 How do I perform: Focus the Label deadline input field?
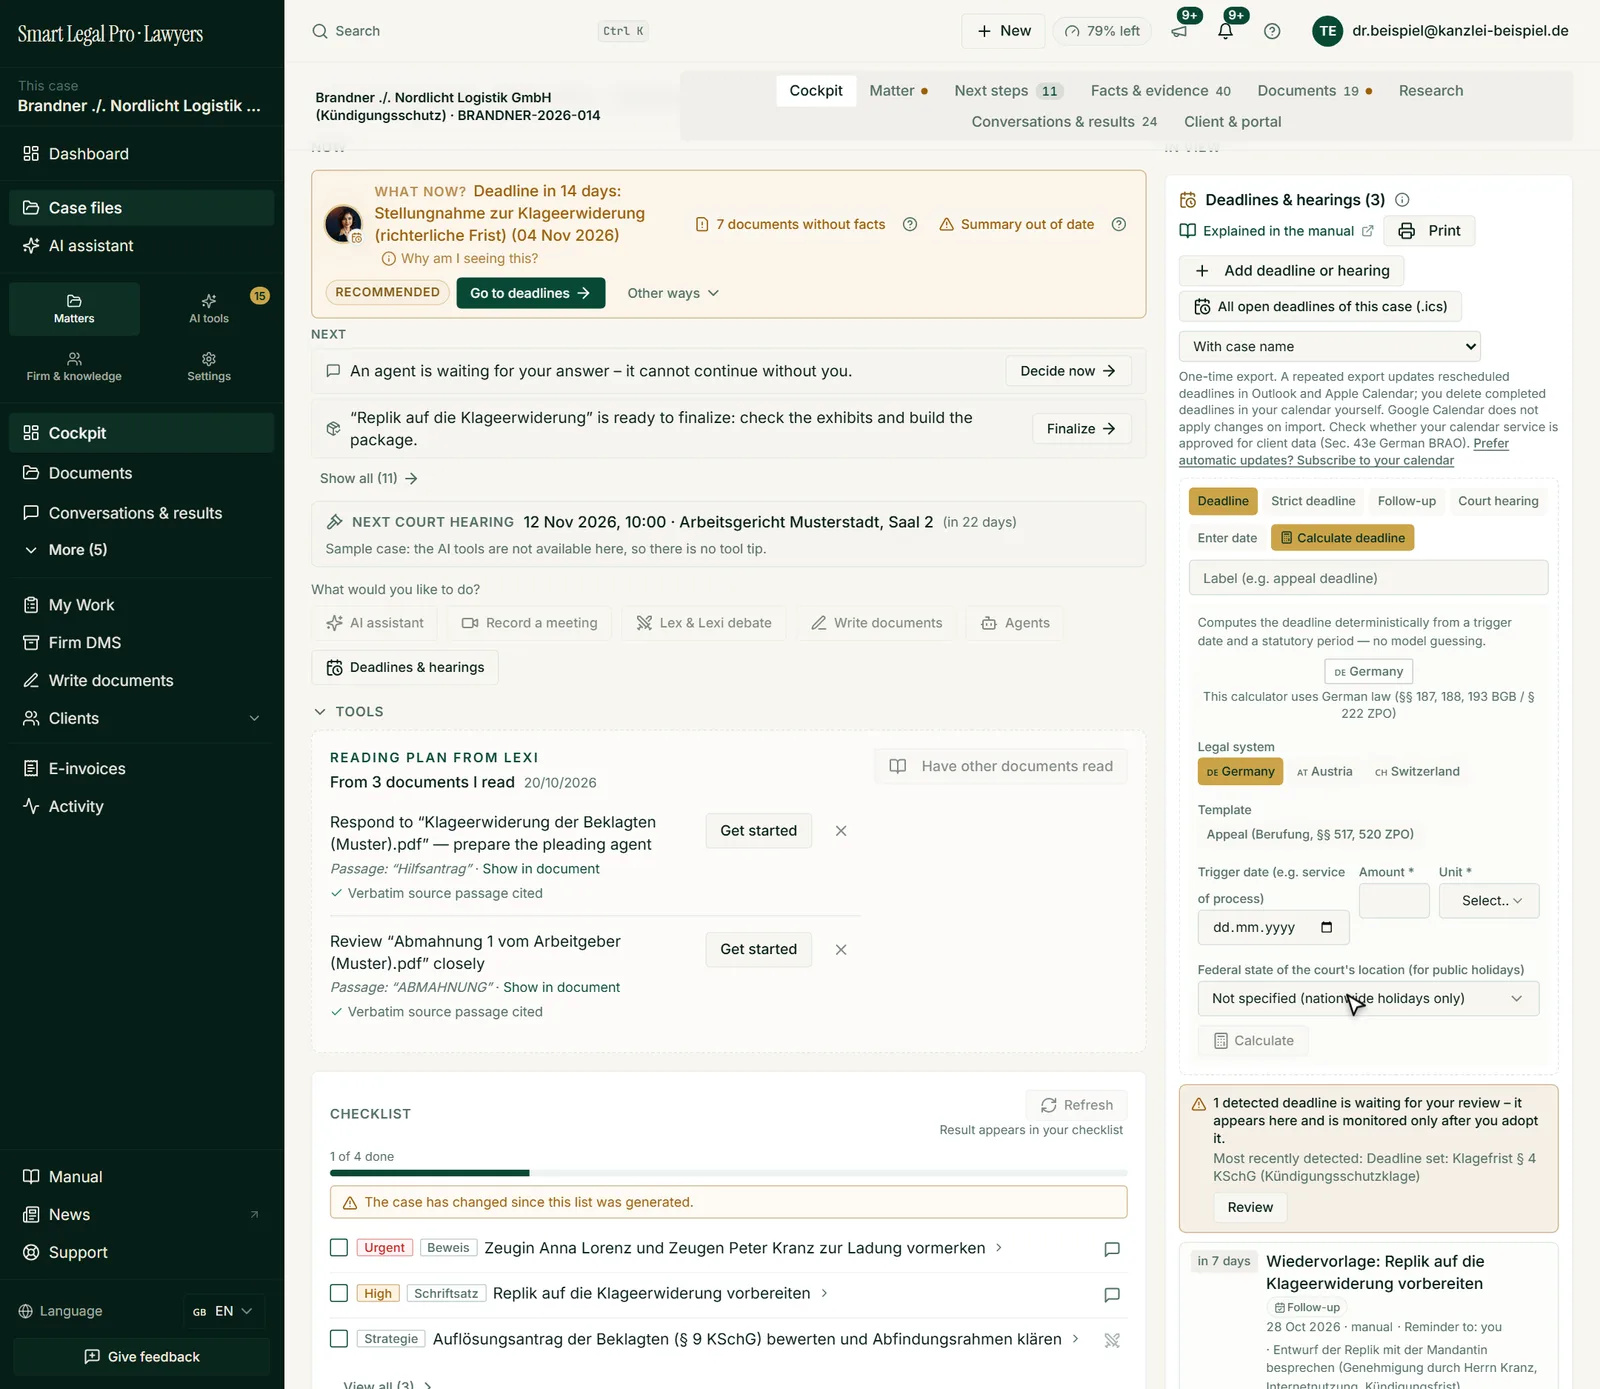(x=1368, y=578)
